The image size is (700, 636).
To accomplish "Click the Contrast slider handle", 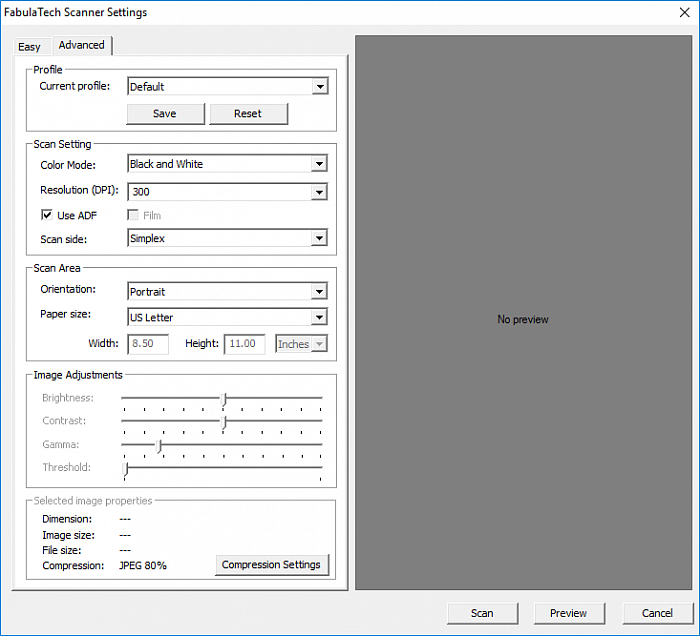I will (224, 422).
